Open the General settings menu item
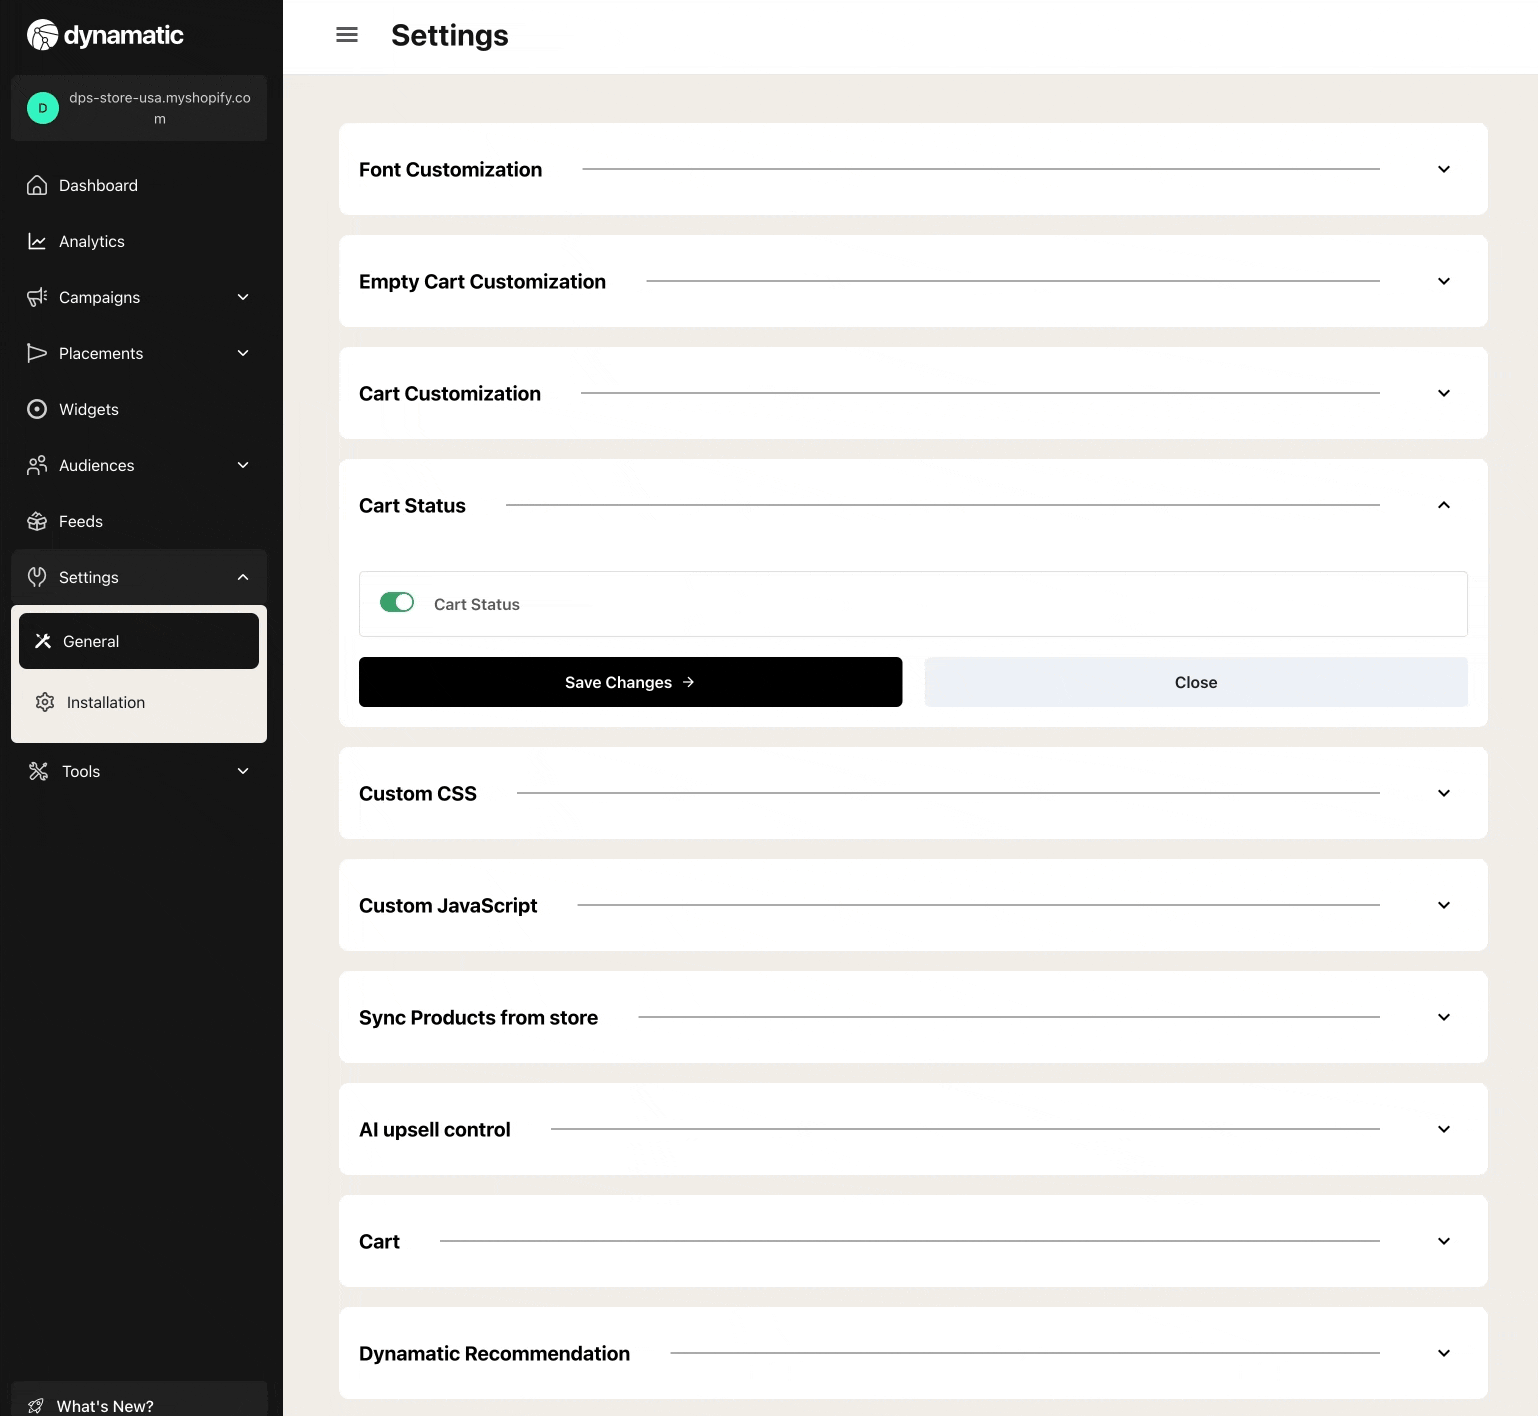Image resolution: width=1538 pixels, height=1416 pixels. (139, 641)
